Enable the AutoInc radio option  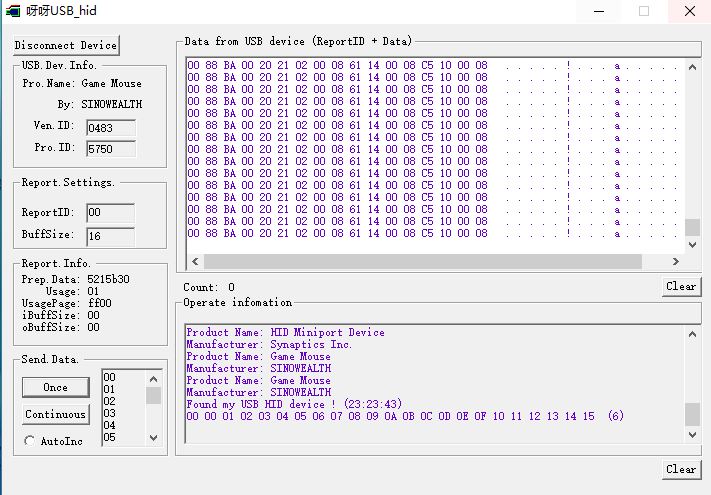coord(30,441)
